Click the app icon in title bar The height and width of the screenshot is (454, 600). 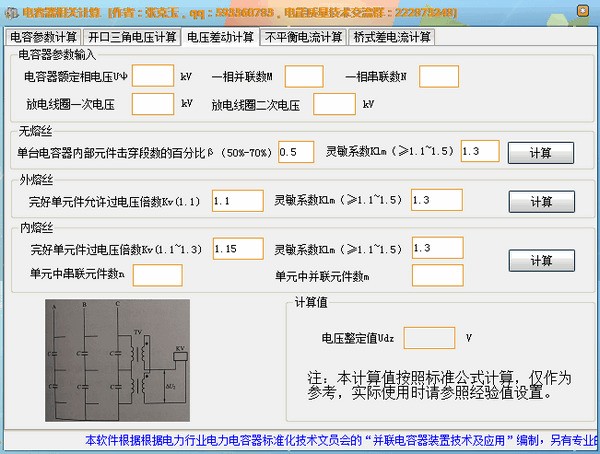[x=11, y=13]
